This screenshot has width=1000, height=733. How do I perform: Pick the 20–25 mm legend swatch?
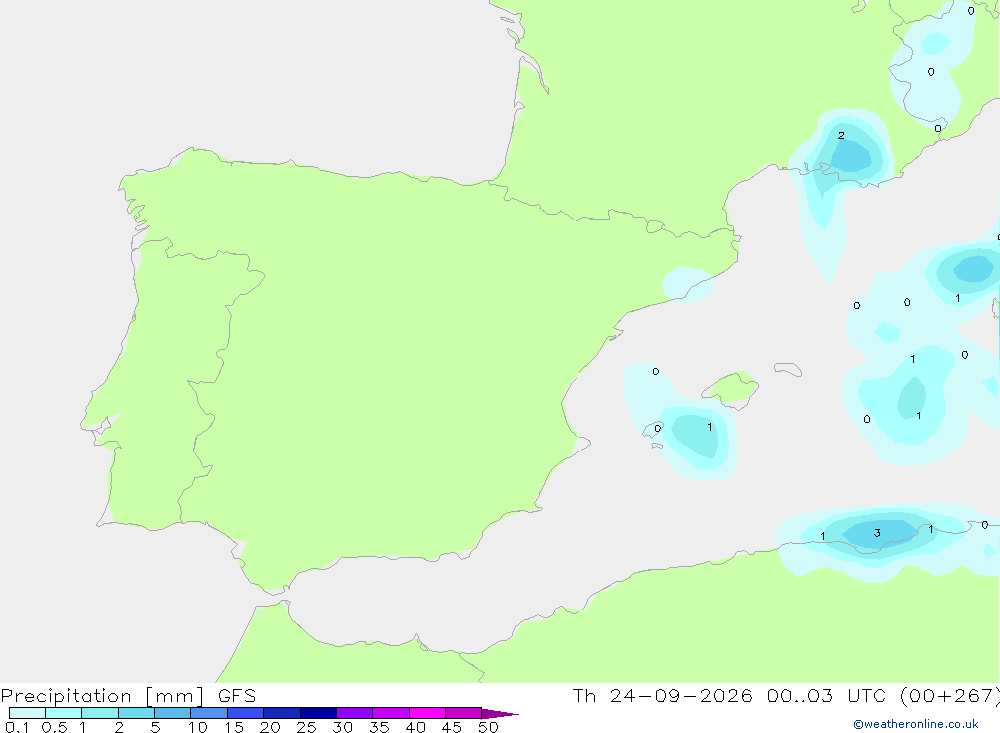(282, 713)
